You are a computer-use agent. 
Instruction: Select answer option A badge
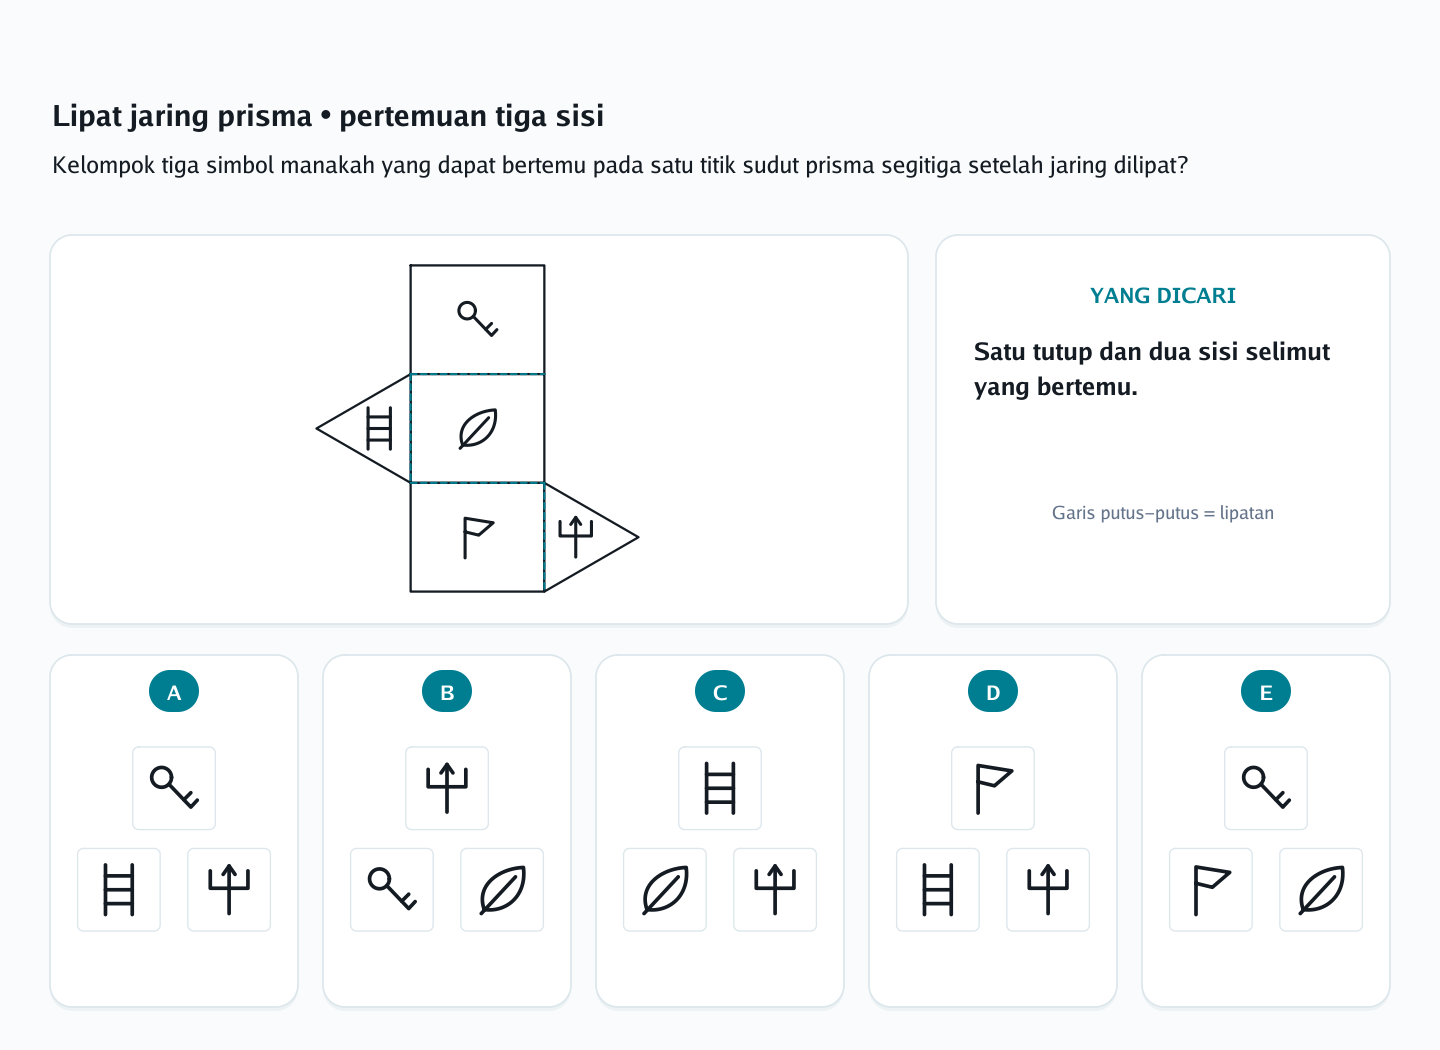[174, 692]
